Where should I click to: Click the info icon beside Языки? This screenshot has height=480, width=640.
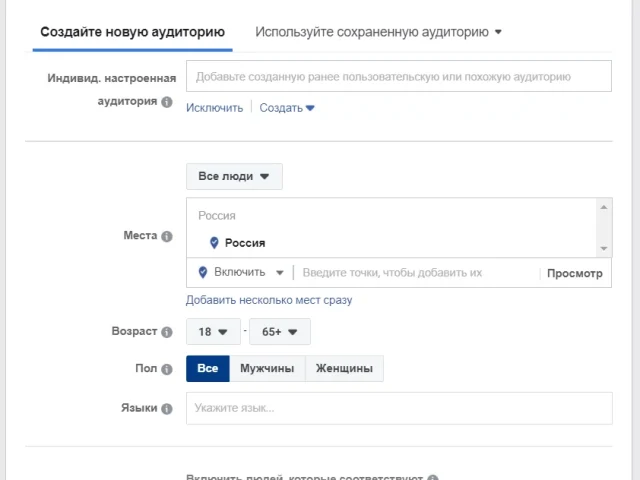pyautogui.click(x=167, y=409)
